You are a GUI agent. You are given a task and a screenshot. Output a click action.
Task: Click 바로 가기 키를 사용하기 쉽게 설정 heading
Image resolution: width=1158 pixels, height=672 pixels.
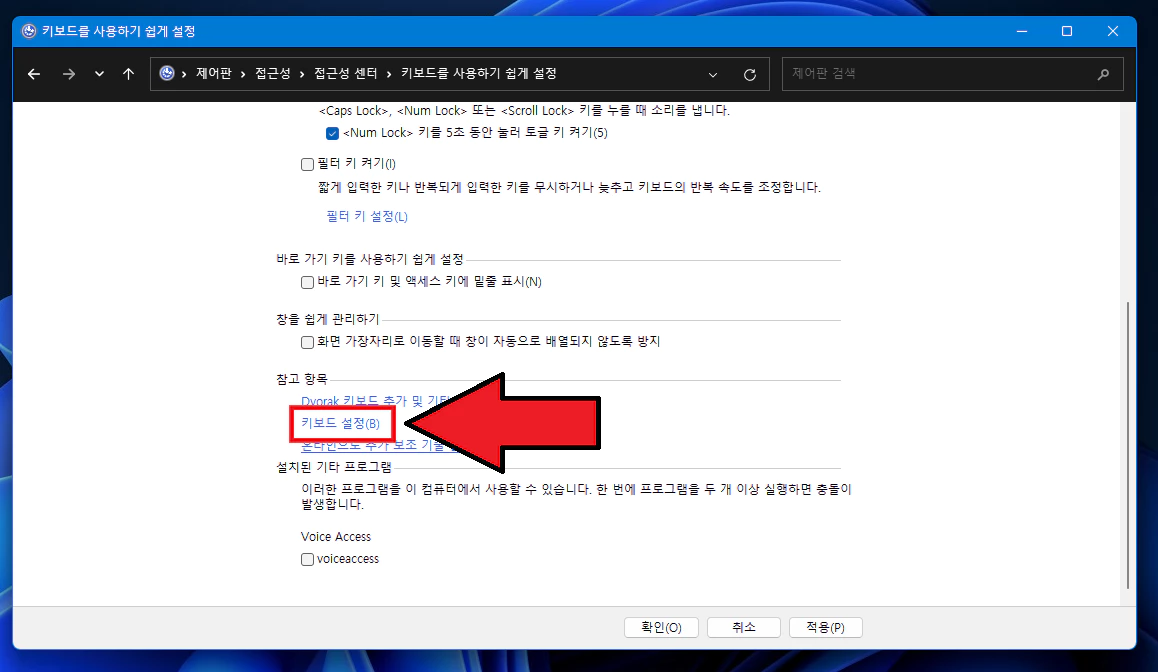point(369,259)
